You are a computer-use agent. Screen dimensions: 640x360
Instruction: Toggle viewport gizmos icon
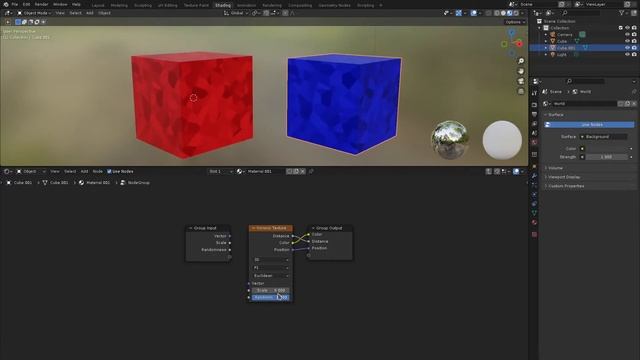(x=459, y=13)
